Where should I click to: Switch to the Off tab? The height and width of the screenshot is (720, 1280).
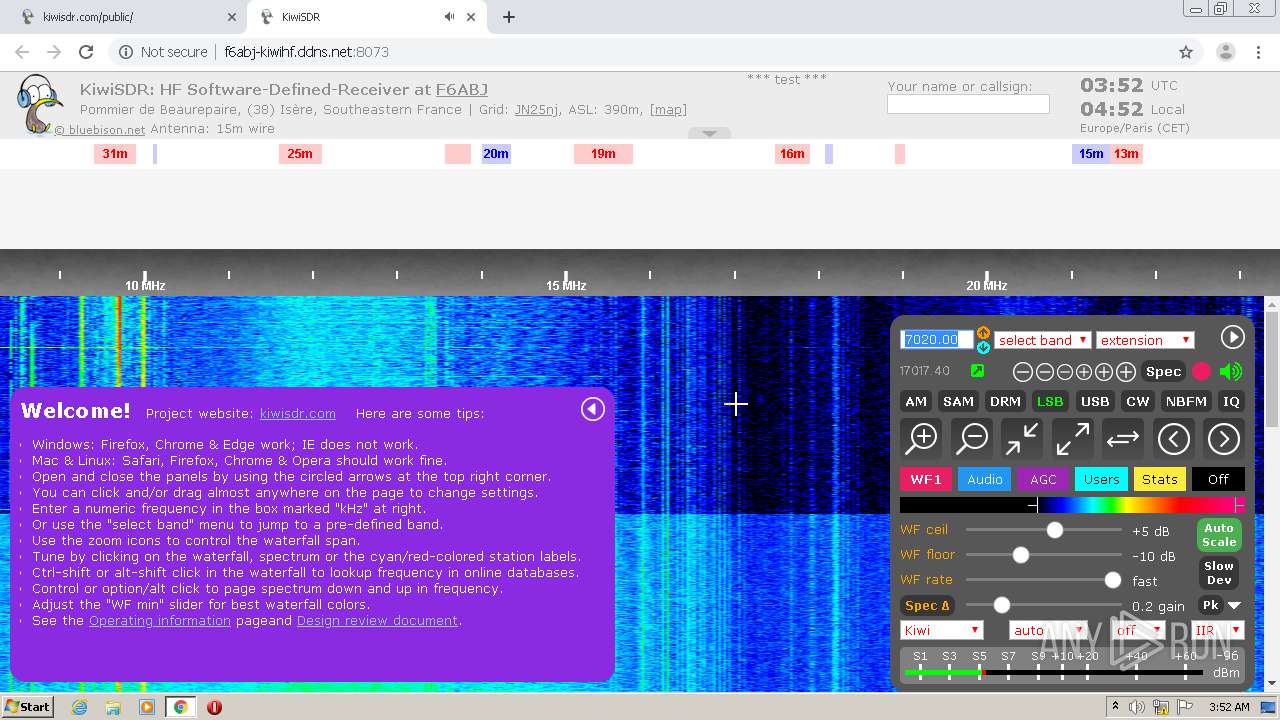1218,479
